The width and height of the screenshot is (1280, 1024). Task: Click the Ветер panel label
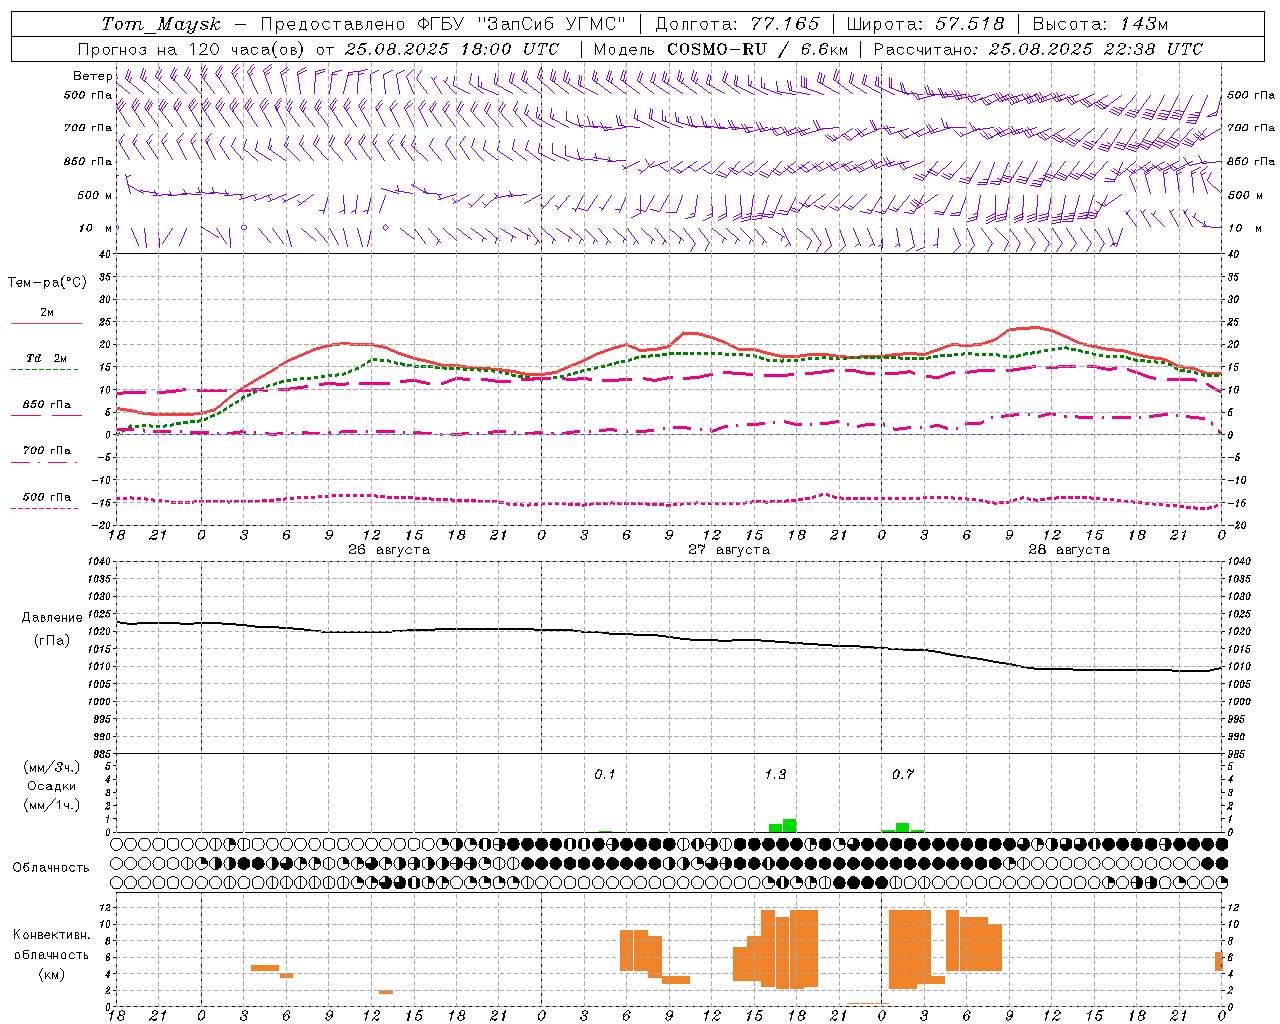click(93, 76)
